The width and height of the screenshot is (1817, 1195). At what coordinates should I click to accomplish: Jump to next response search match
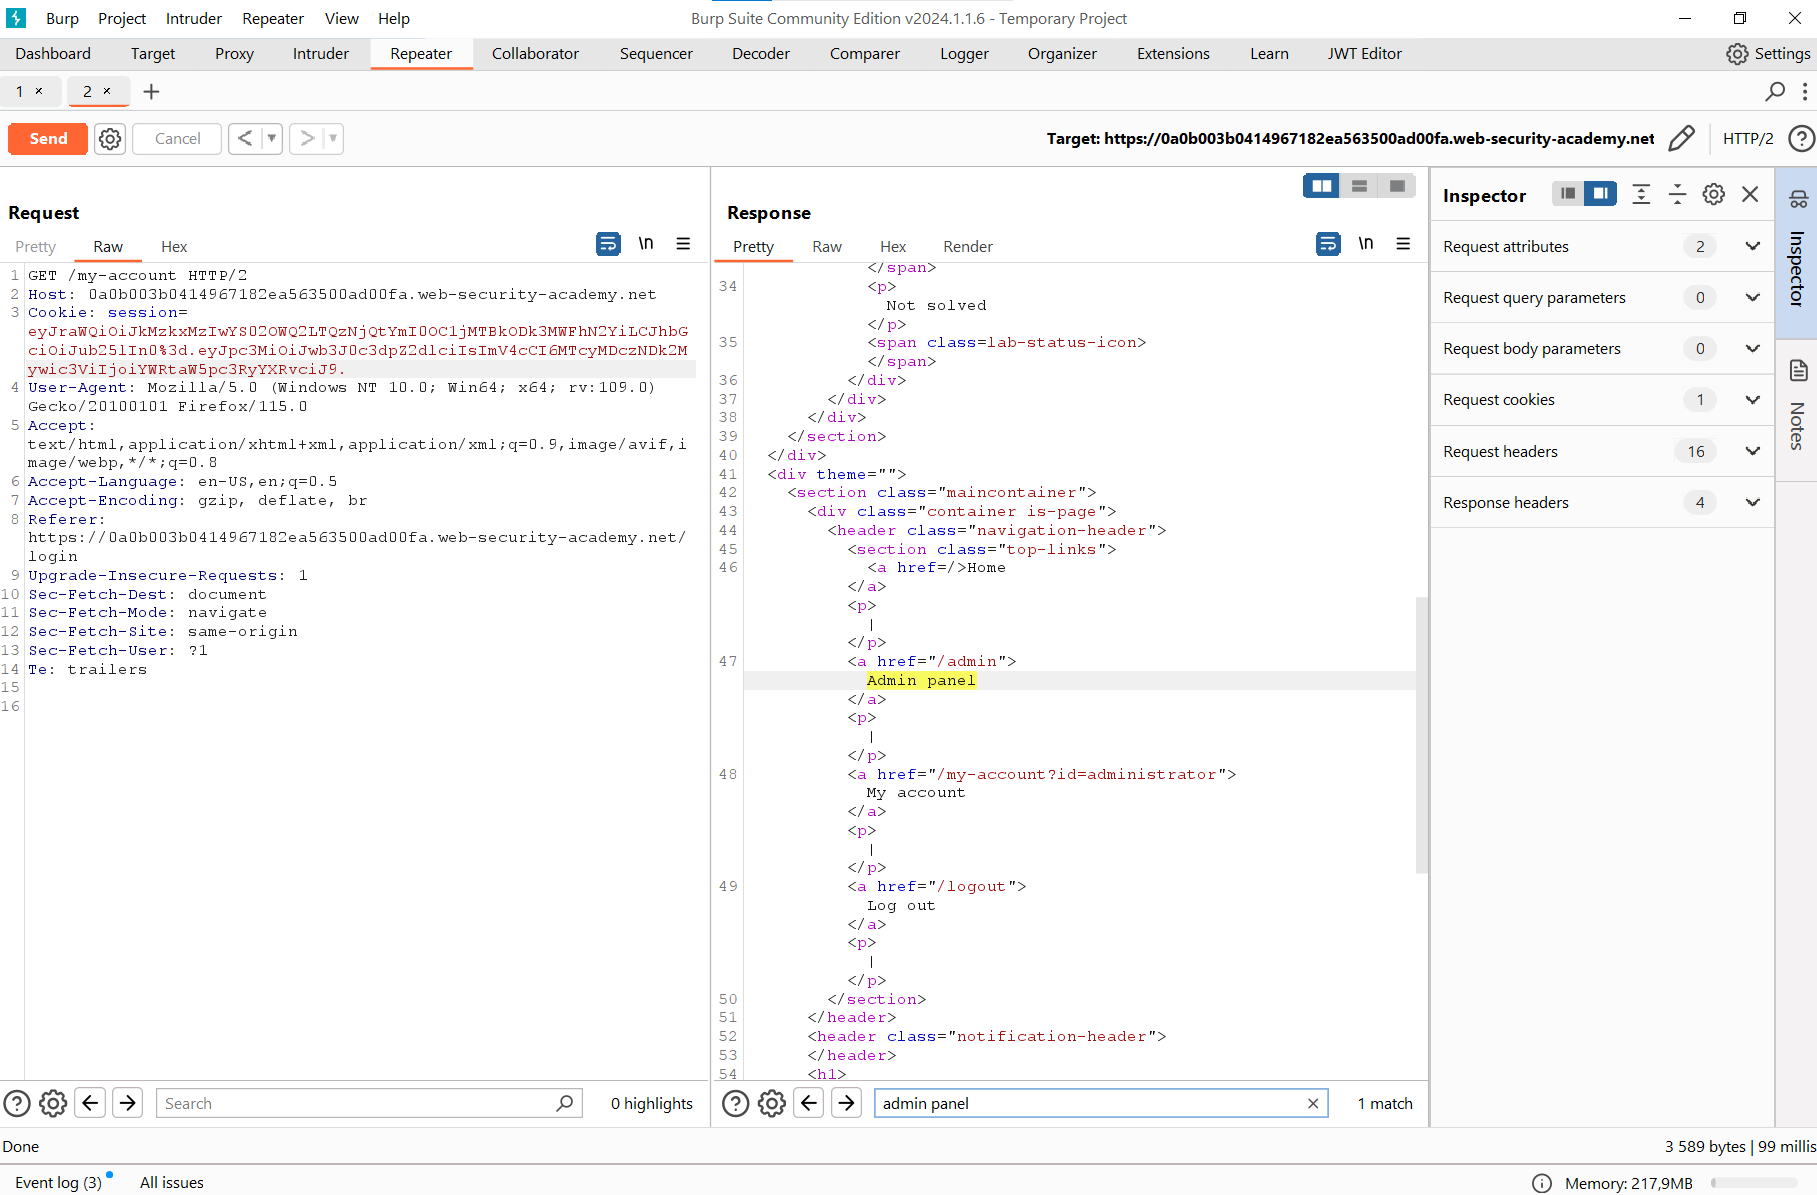[x=846, y=1103]
